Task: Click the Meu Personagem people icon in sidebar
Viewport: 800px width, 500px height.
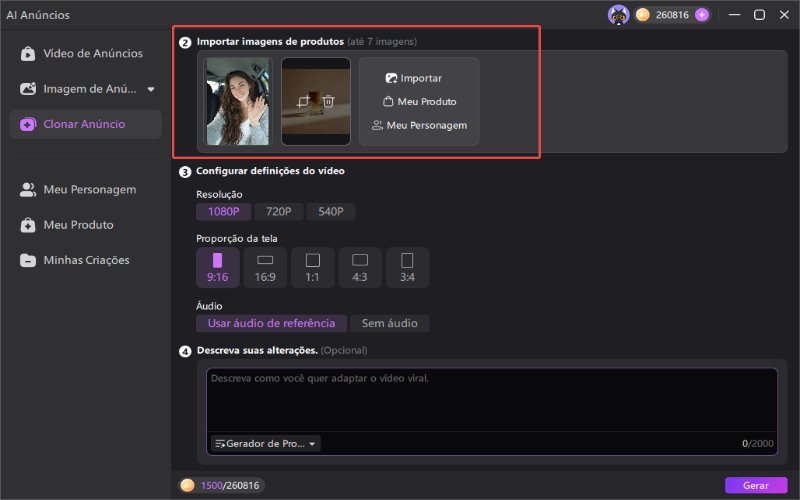Action: click(28, 190)
